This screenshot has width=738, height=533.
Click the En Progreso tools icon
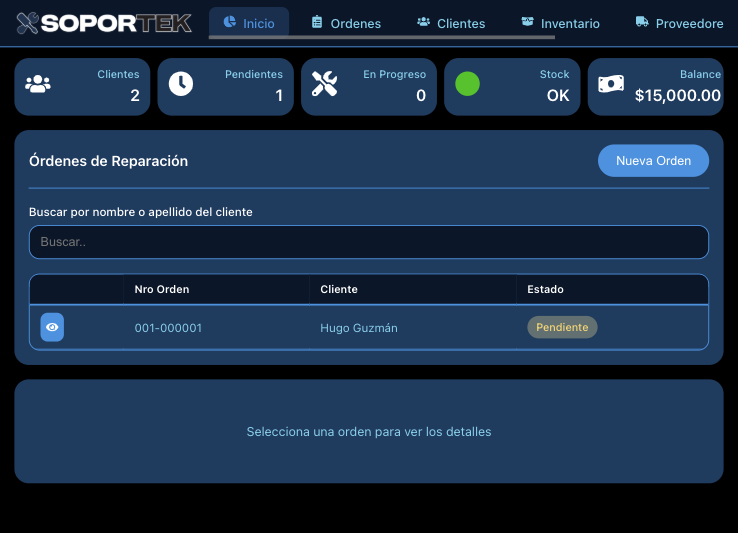click(x=324, y=84)
